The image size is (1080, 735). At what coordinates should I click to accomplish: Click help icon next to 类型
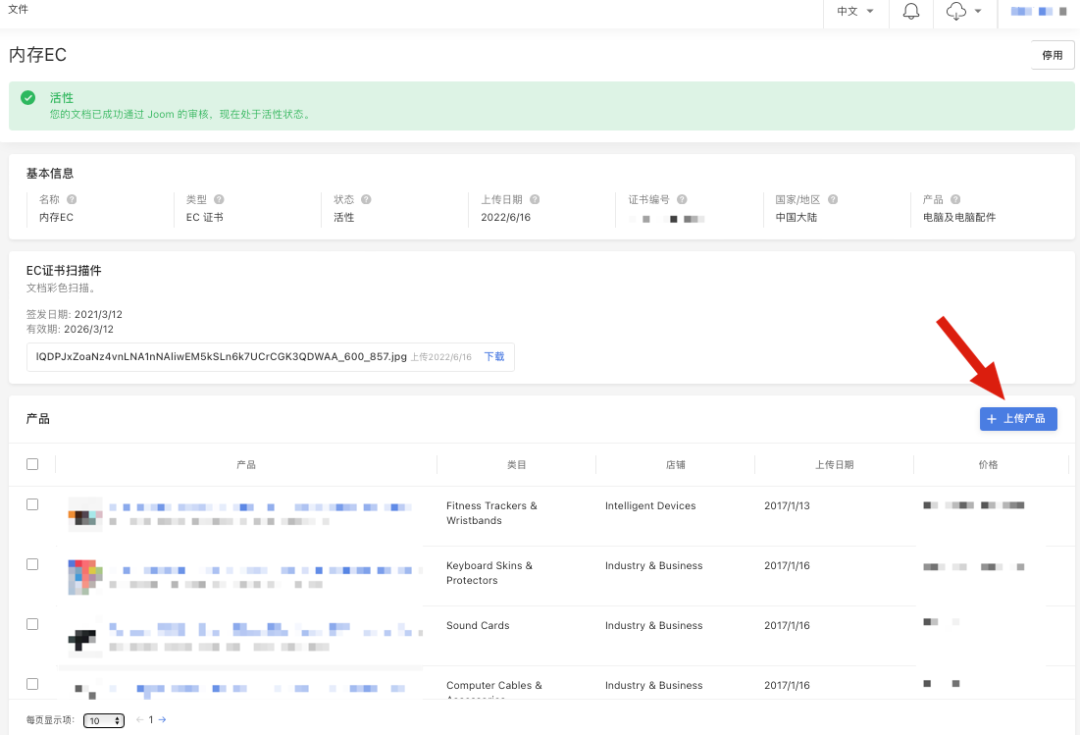click(x=219, y=200)
